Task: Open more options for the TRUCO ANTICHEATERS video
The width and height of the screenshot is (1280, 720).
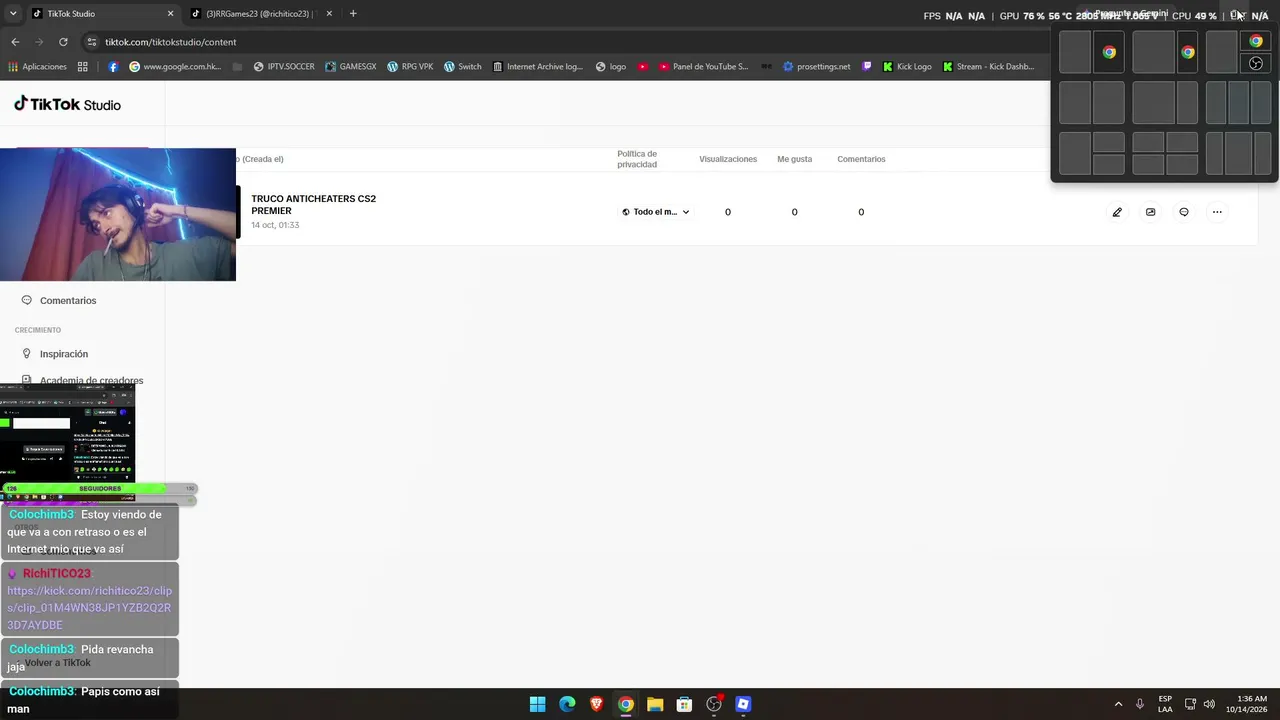Action: (x=1217, y=212)
